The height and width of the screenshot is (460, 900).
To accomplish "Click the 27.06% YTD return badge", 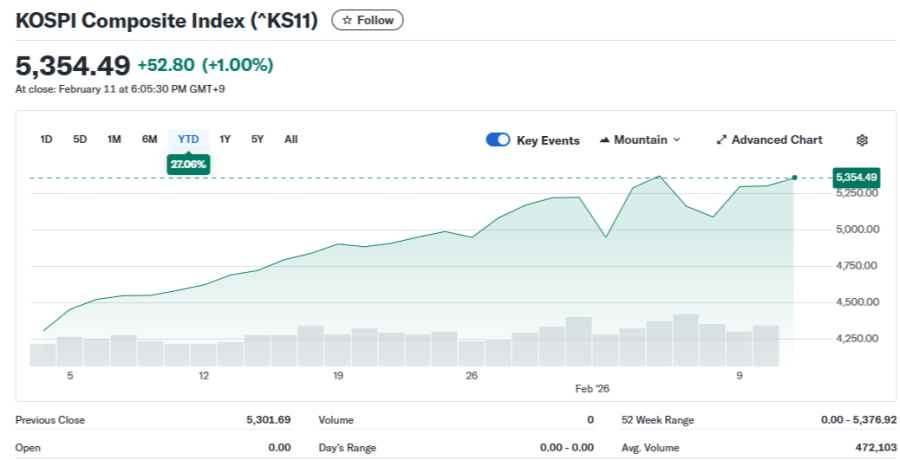I will tap(188, 163).
